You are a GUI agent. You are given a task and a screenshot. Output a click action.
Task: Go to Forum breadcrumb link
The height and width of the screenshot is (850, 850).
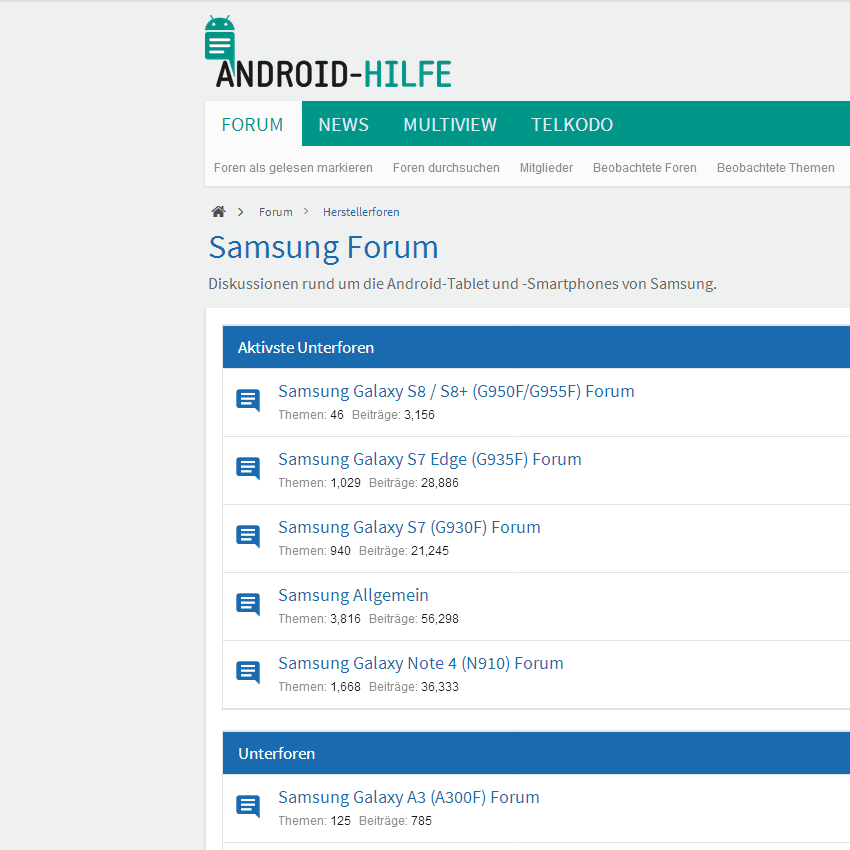(x=275, y=212)
